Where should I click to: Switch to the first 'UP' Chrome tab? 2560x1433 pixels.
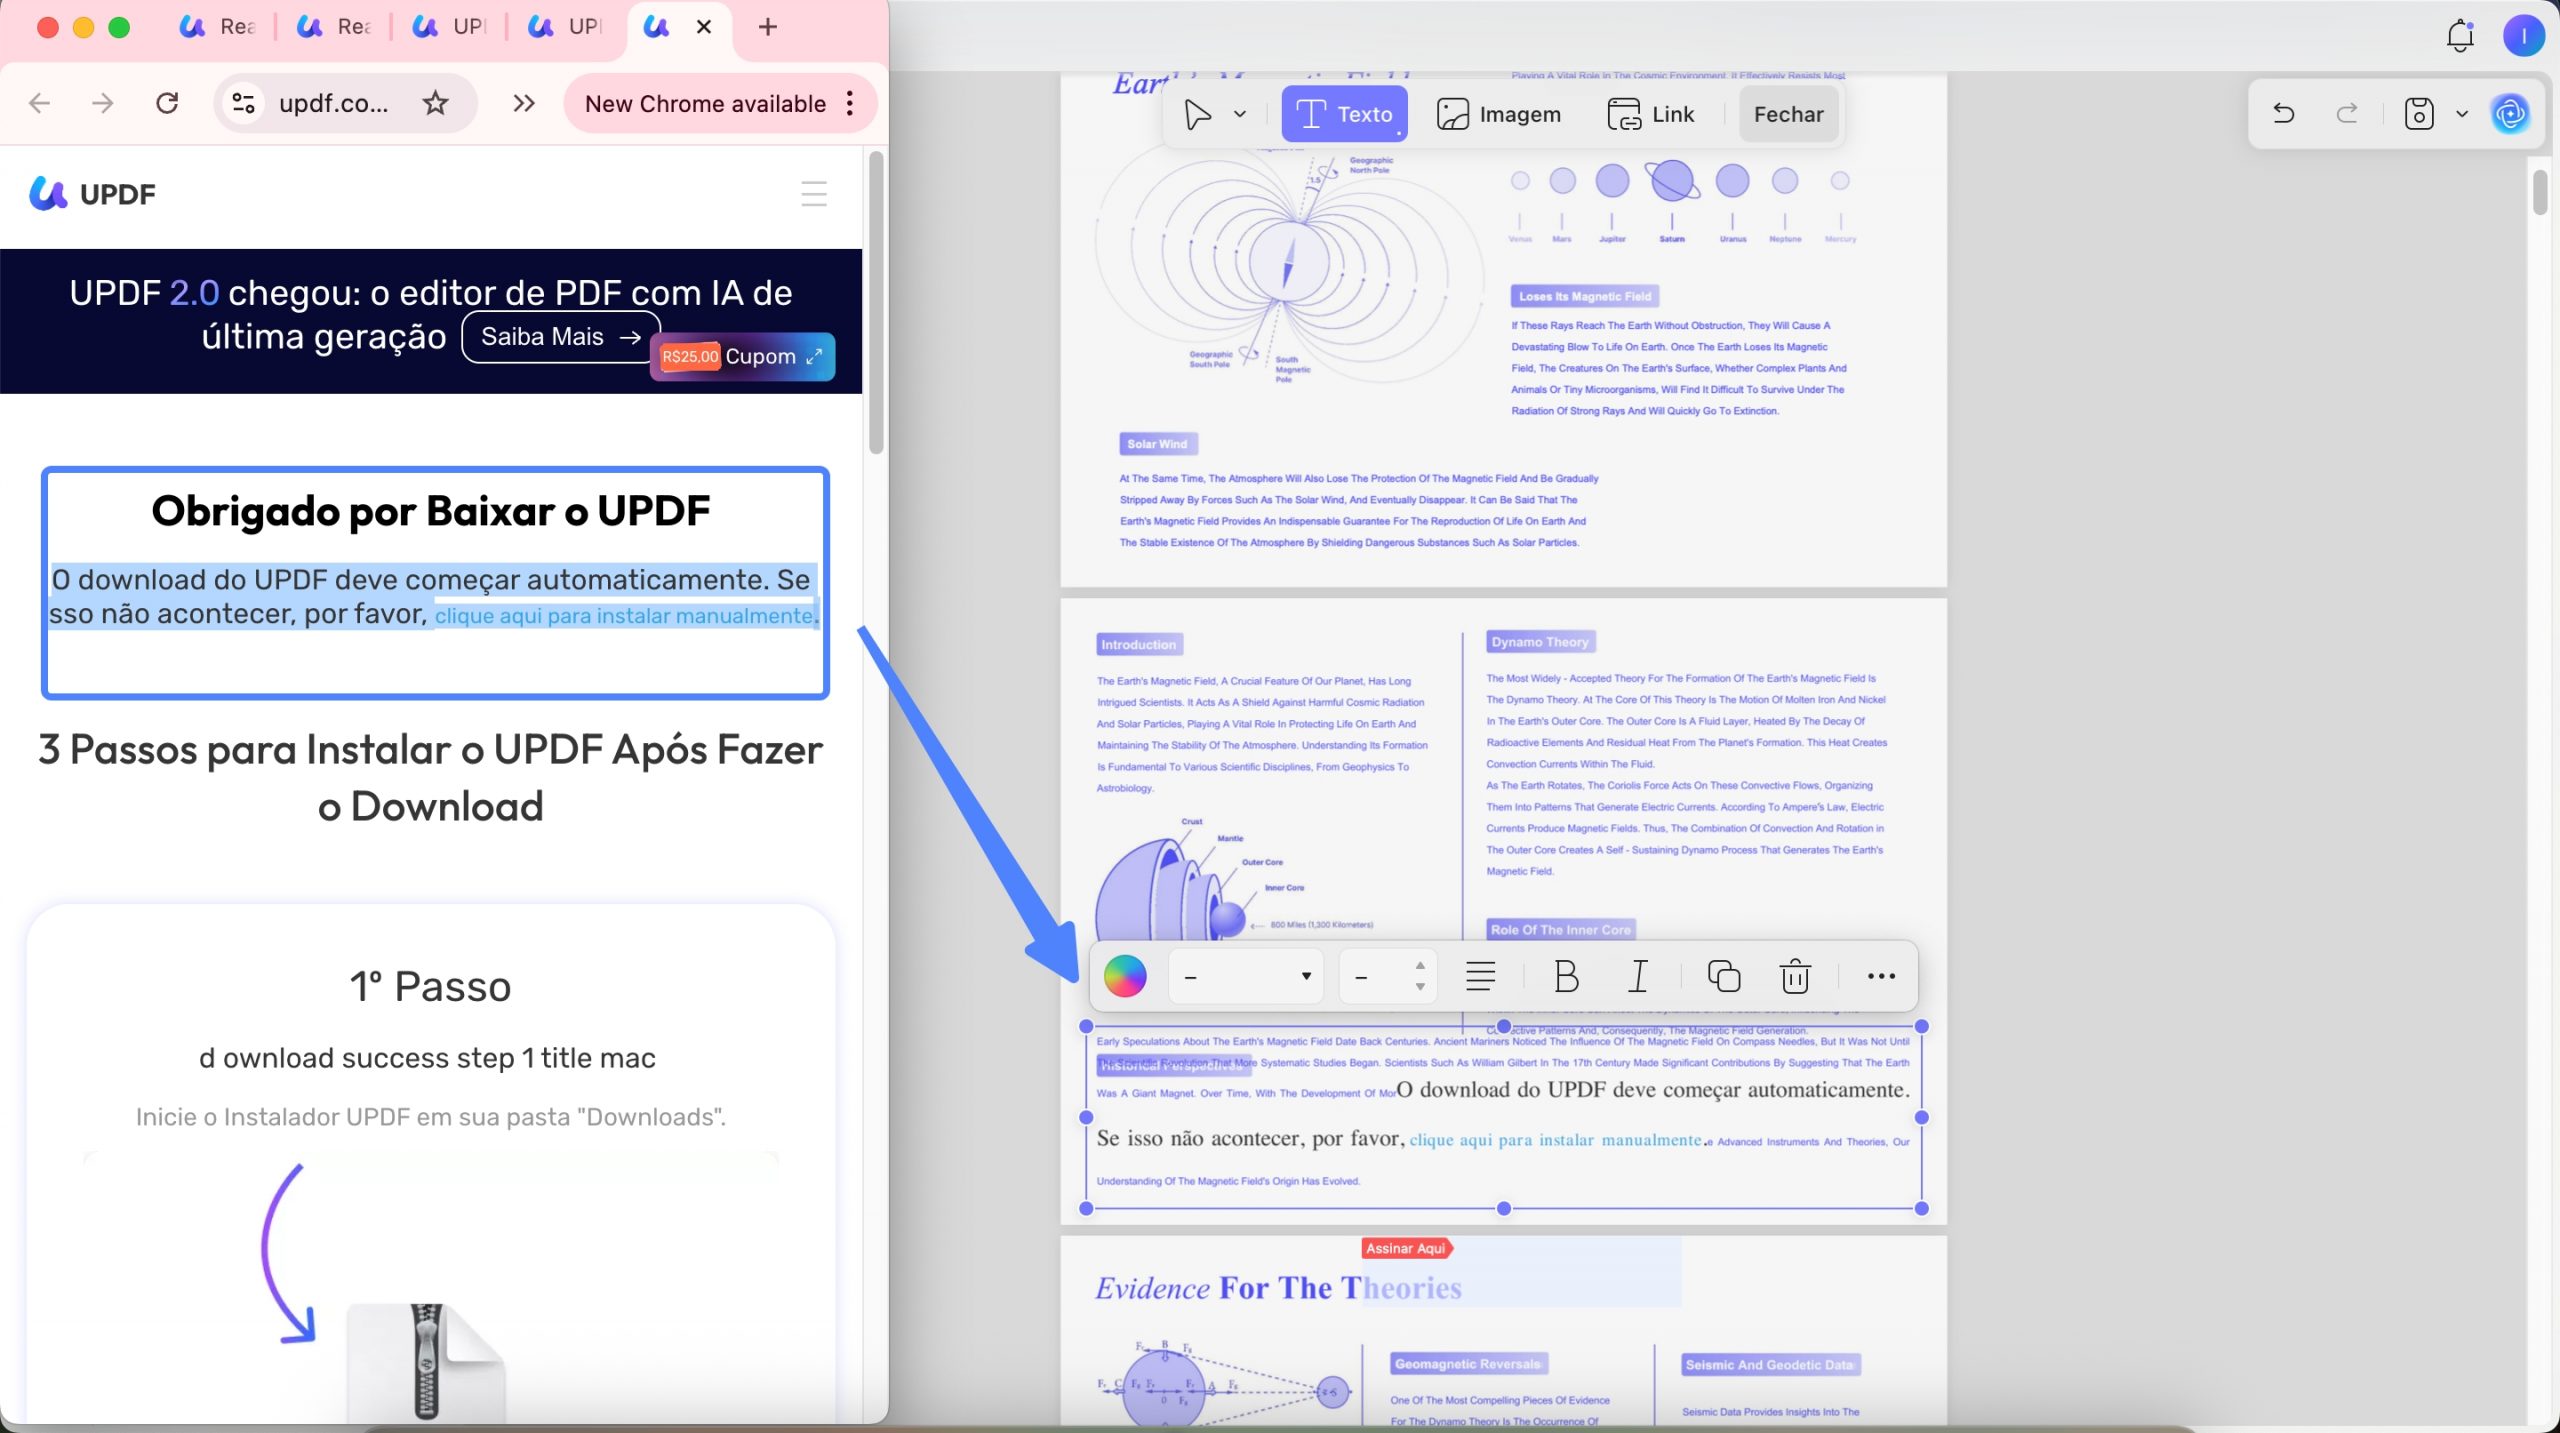point(451,27)
